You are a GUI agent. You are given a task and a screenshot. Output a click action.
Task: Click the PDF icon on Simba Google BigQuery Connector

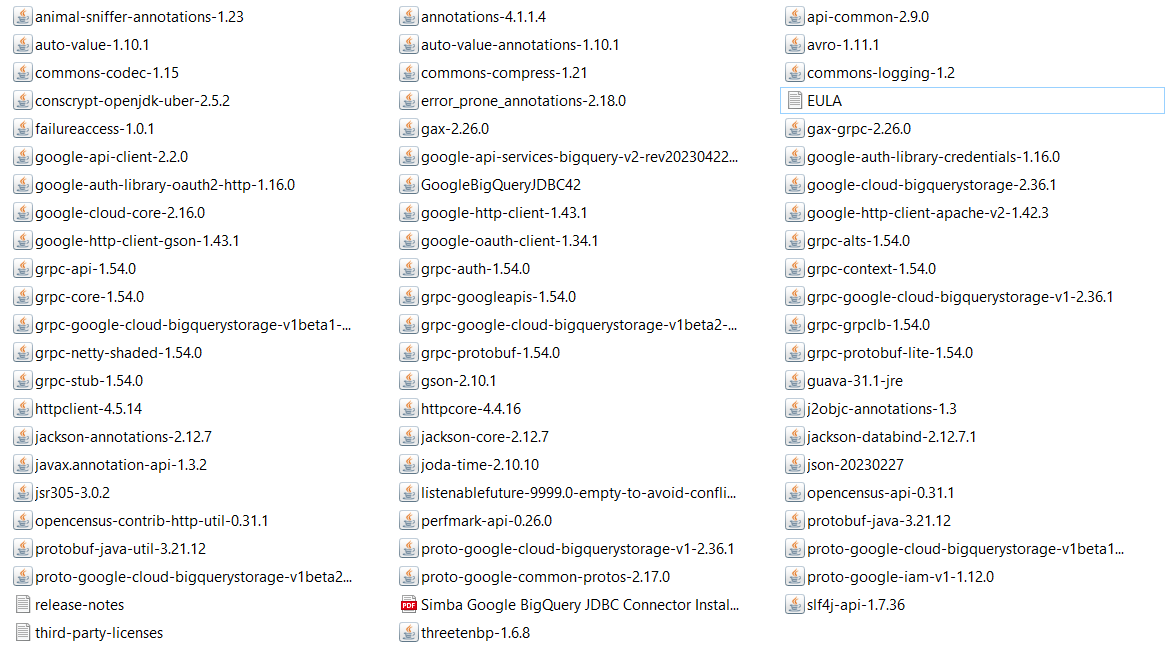[408, 604]
